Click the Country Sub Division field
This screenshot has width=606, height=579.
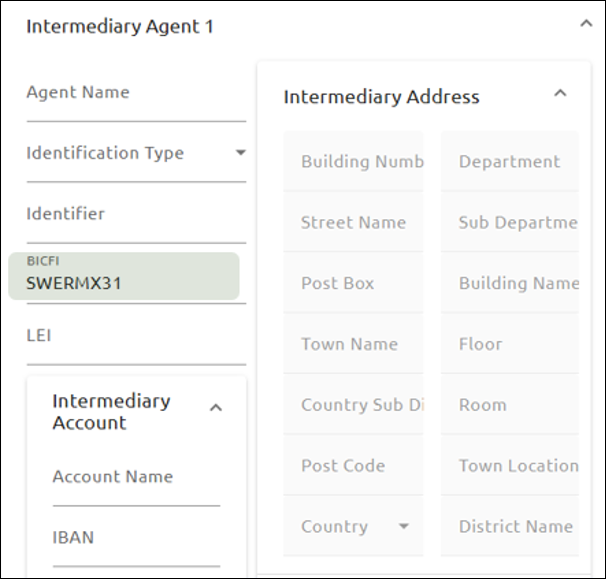[353, 405]
